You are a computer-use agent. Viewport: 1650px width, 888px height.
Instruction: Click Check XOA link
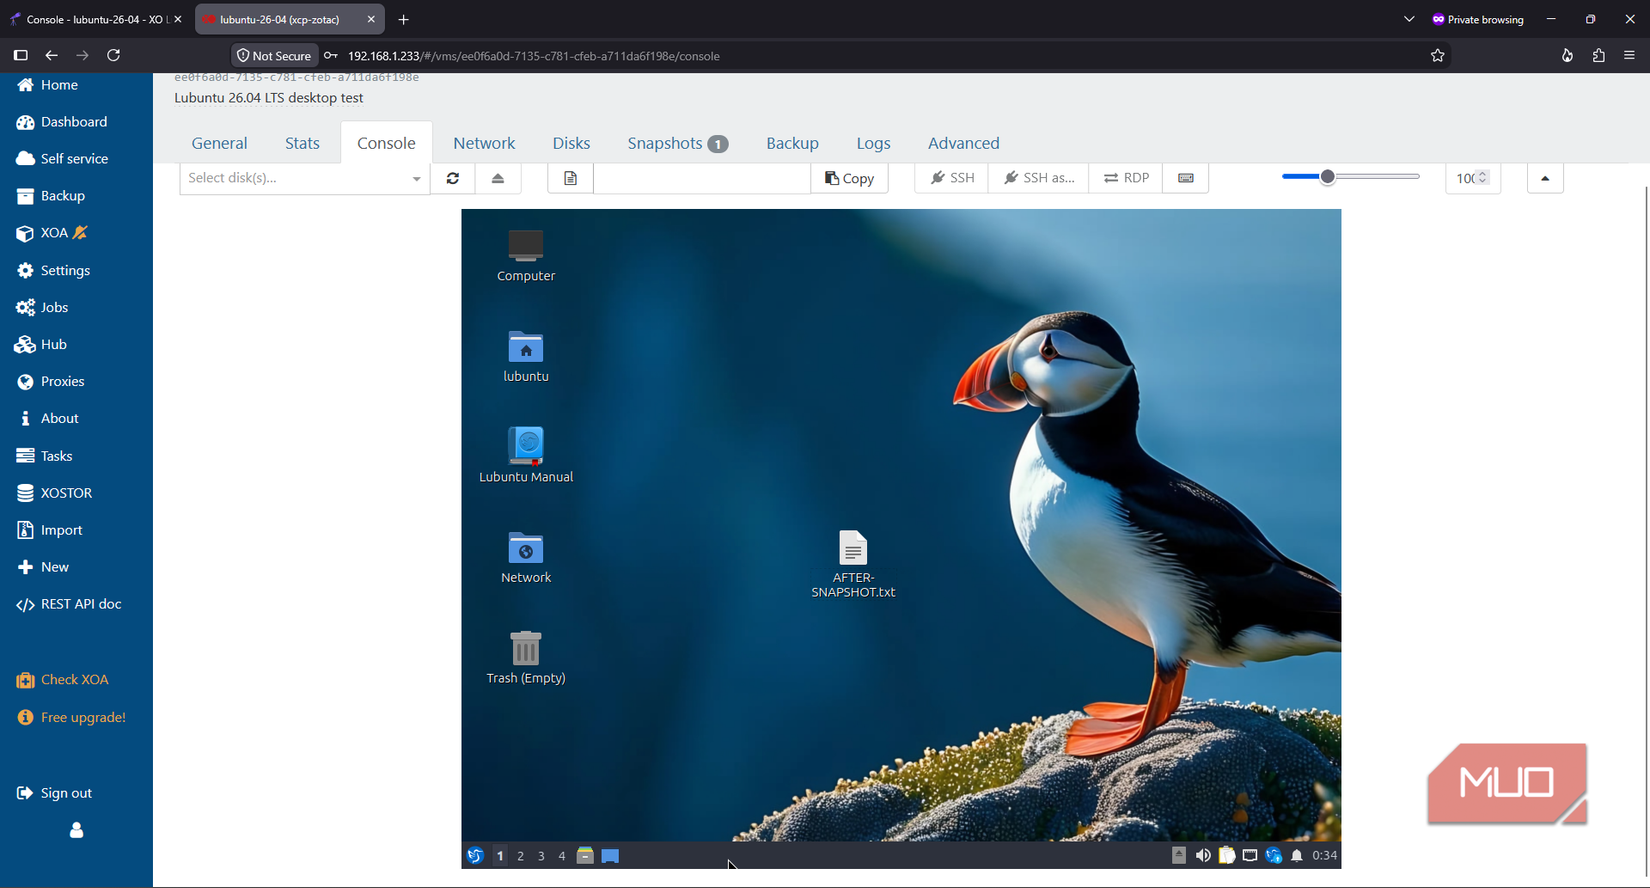point(62,680)
